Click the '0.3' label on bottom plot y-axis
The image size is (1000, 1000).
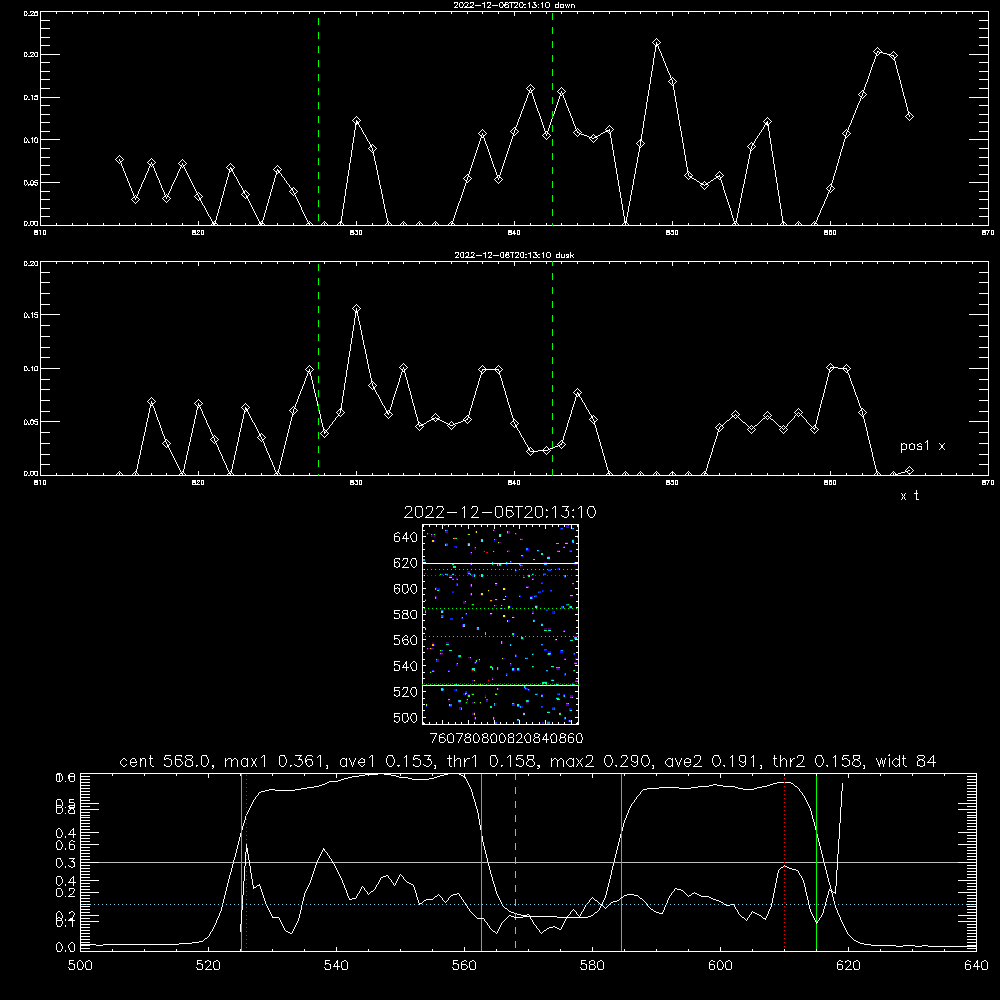click(66, 863)
